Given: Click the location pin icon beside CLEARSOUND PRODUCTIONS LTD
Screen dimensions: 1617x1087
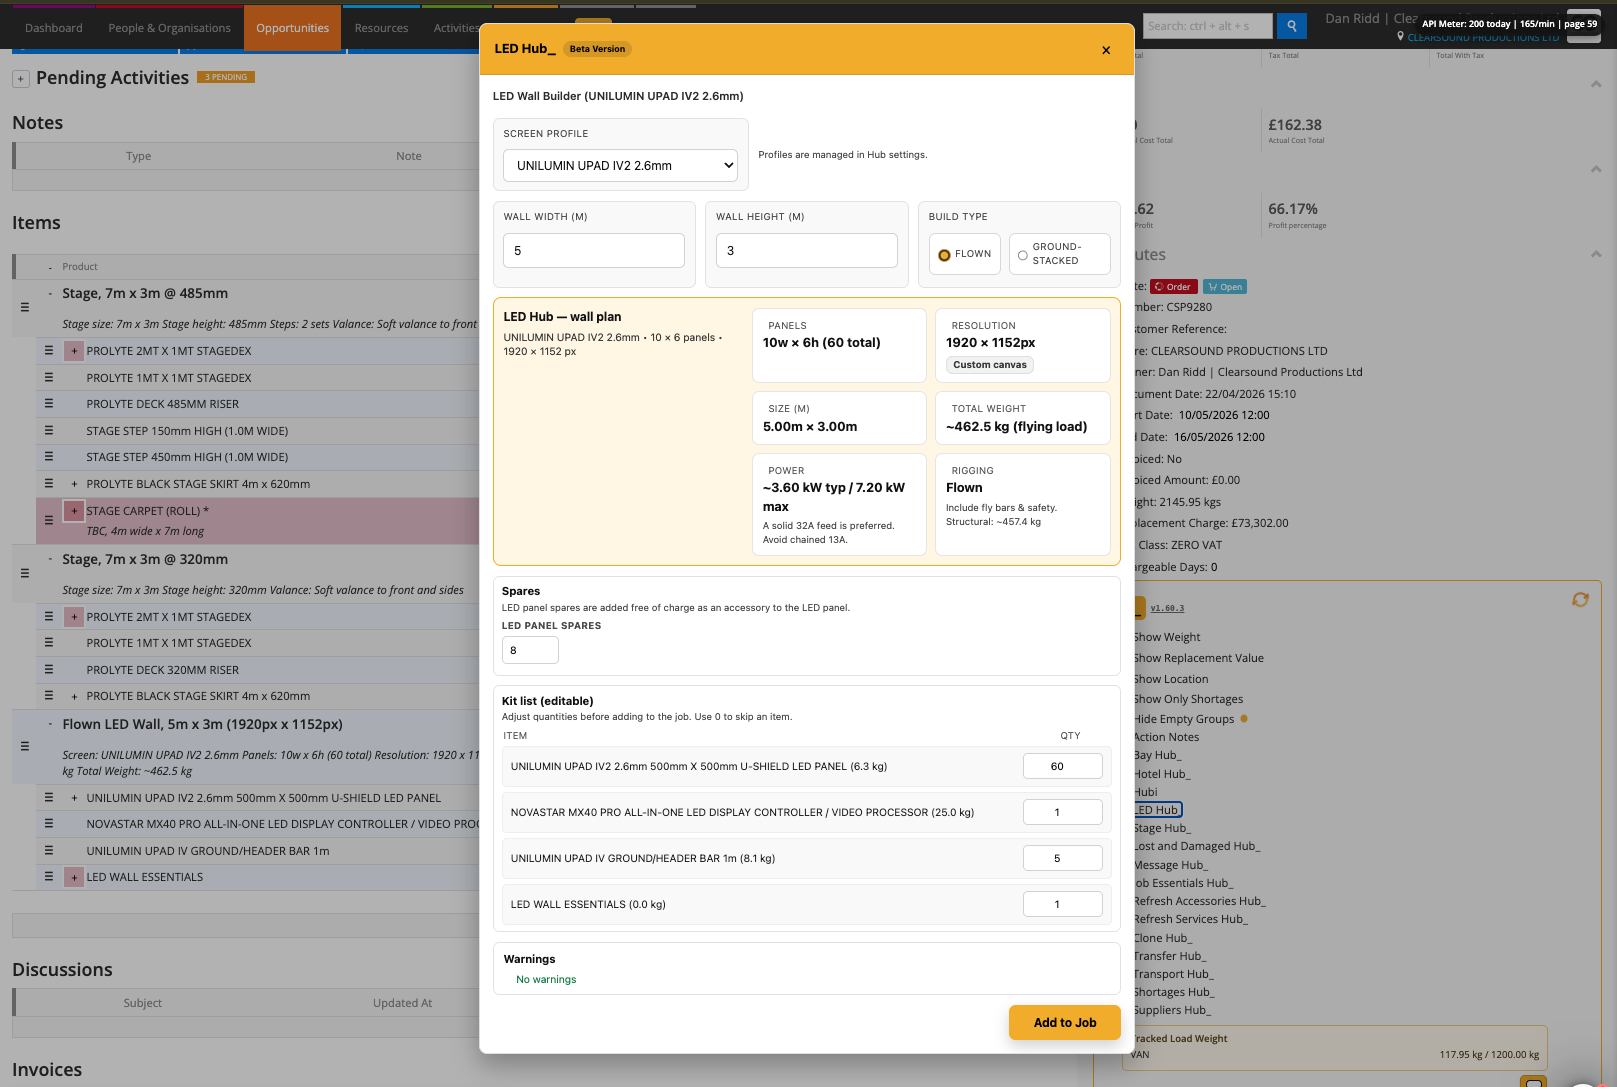Looking at the screenshot, I should click(1400, 37).
